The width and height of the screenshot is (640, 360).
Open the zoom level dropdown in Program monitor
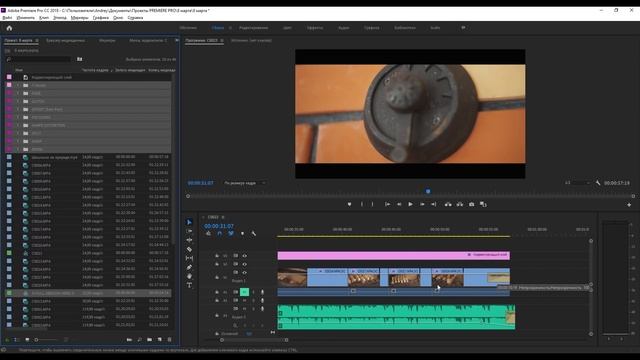point(244,183)
